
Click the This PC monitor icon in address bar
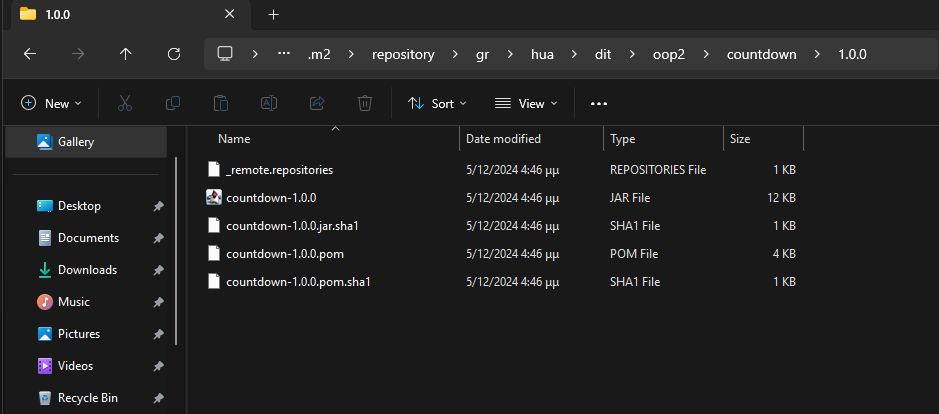tap(225, 55)
